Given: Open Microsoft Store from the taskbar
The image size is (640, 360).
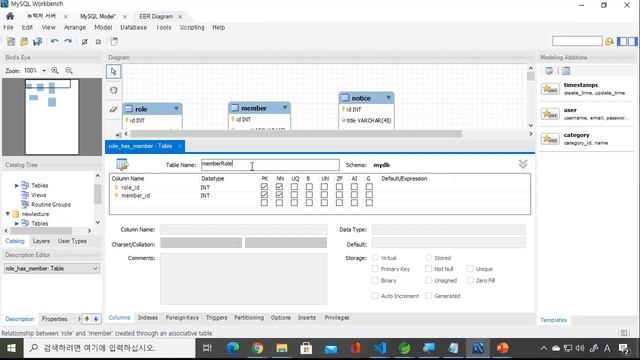Looking at the screenshot, I should 306,348.
